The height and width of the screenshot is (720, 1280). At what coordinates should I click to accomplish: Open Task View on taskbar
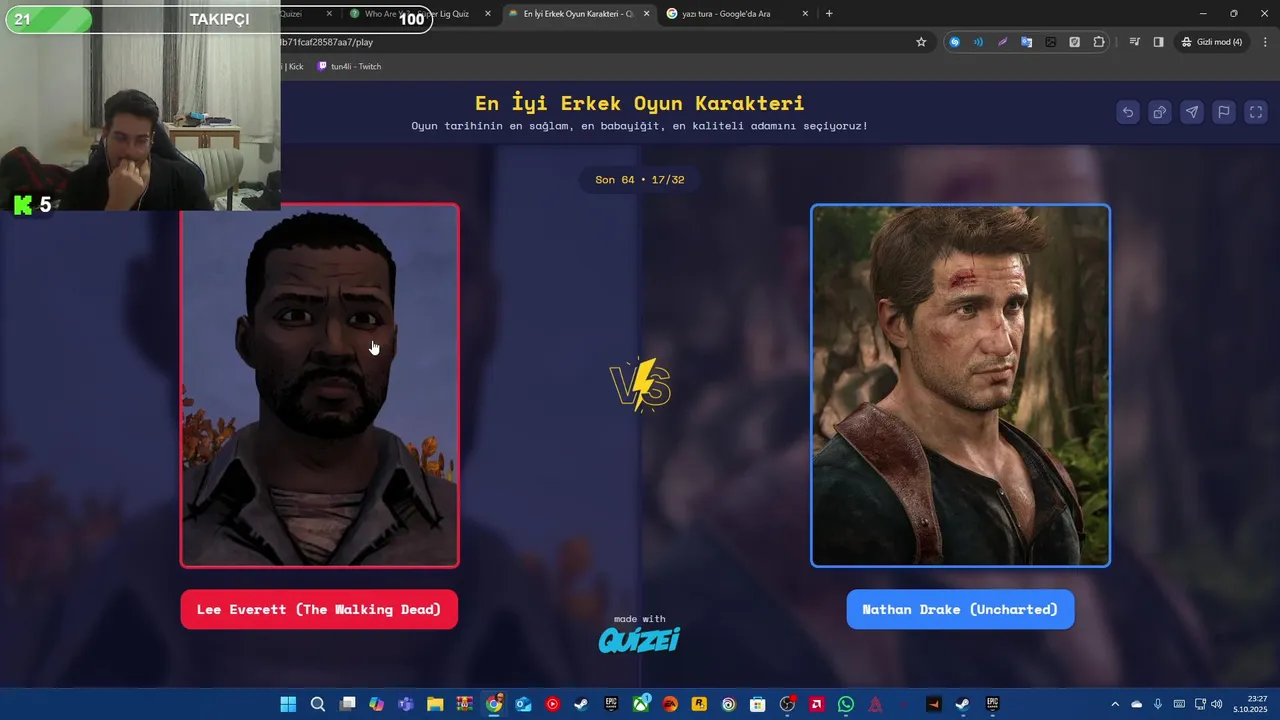coord(347,704)
